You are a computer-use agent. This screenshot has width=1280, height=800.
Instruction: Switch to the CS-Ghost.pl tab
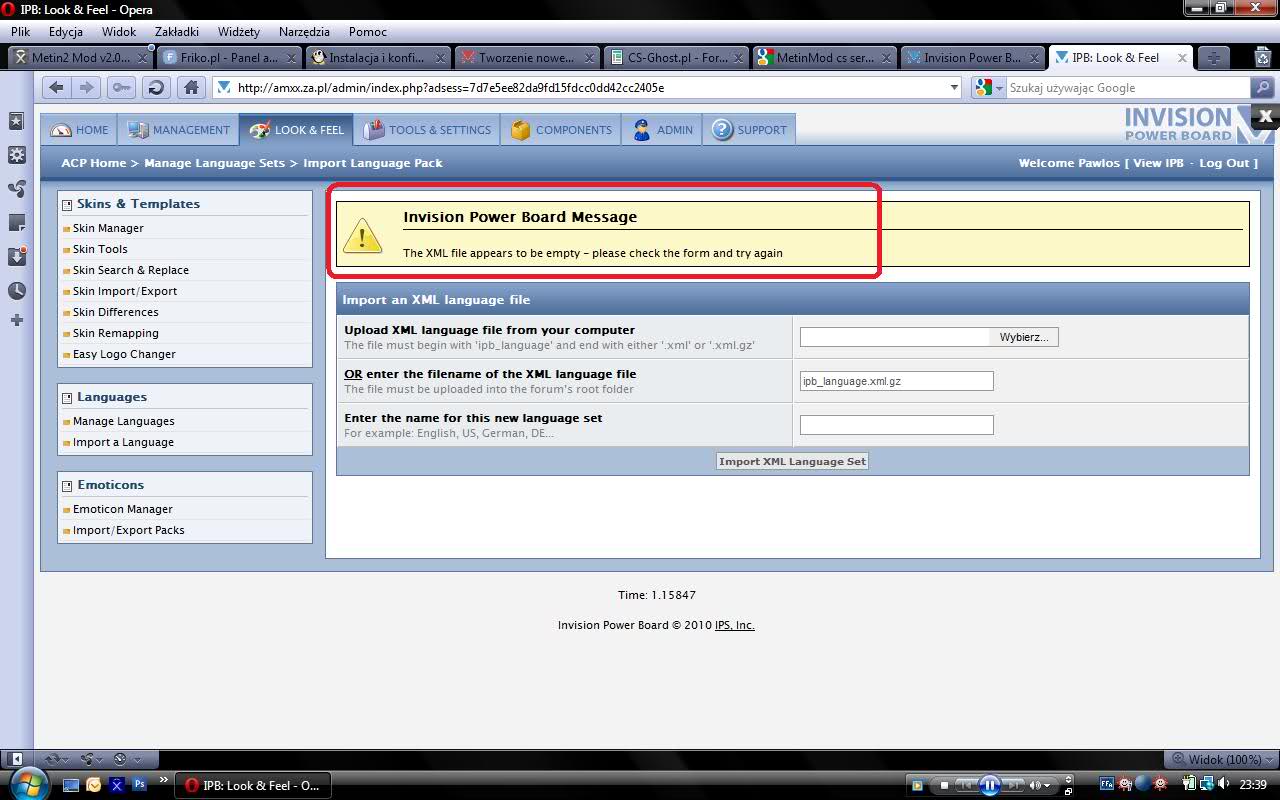(x=675, y=58)
